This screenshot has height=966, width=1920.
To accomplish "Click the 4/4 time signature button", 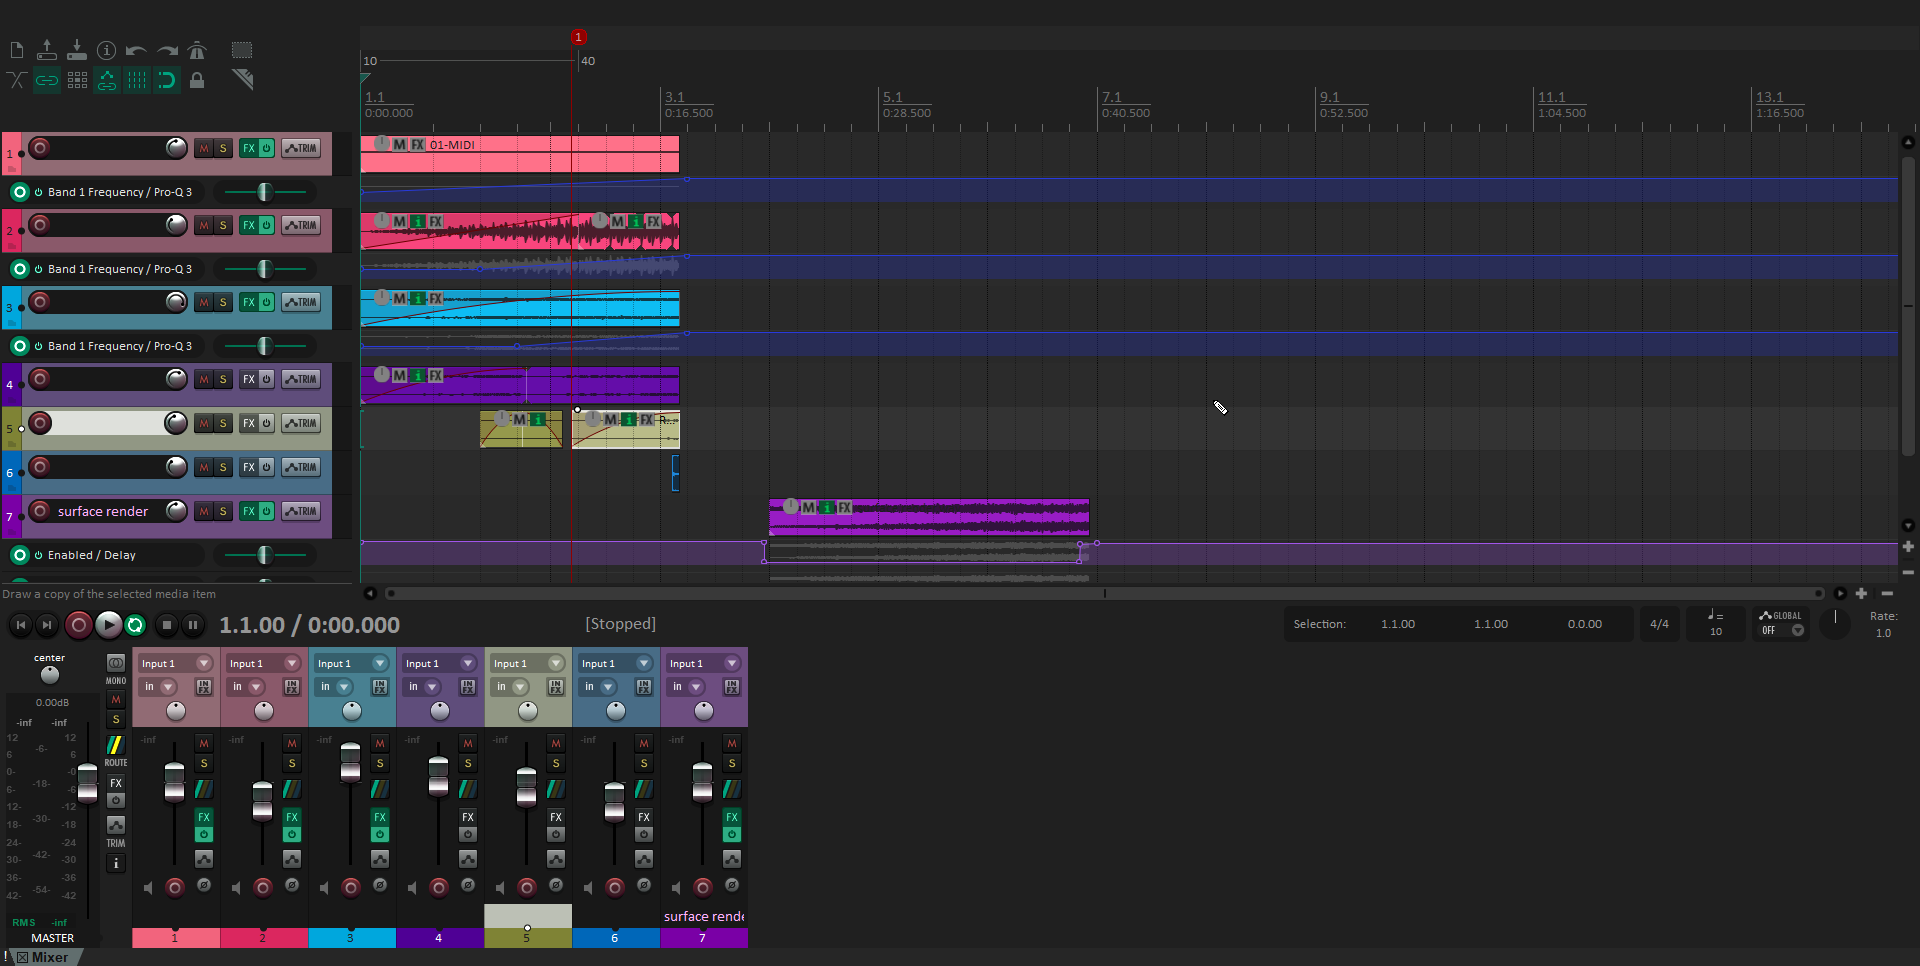I will [x=1659, y=624].
